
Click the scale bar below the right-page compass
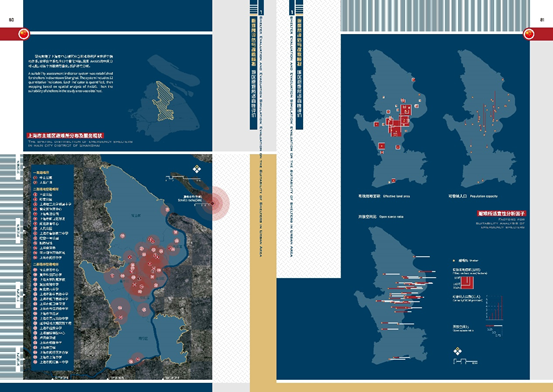point(465,361)
